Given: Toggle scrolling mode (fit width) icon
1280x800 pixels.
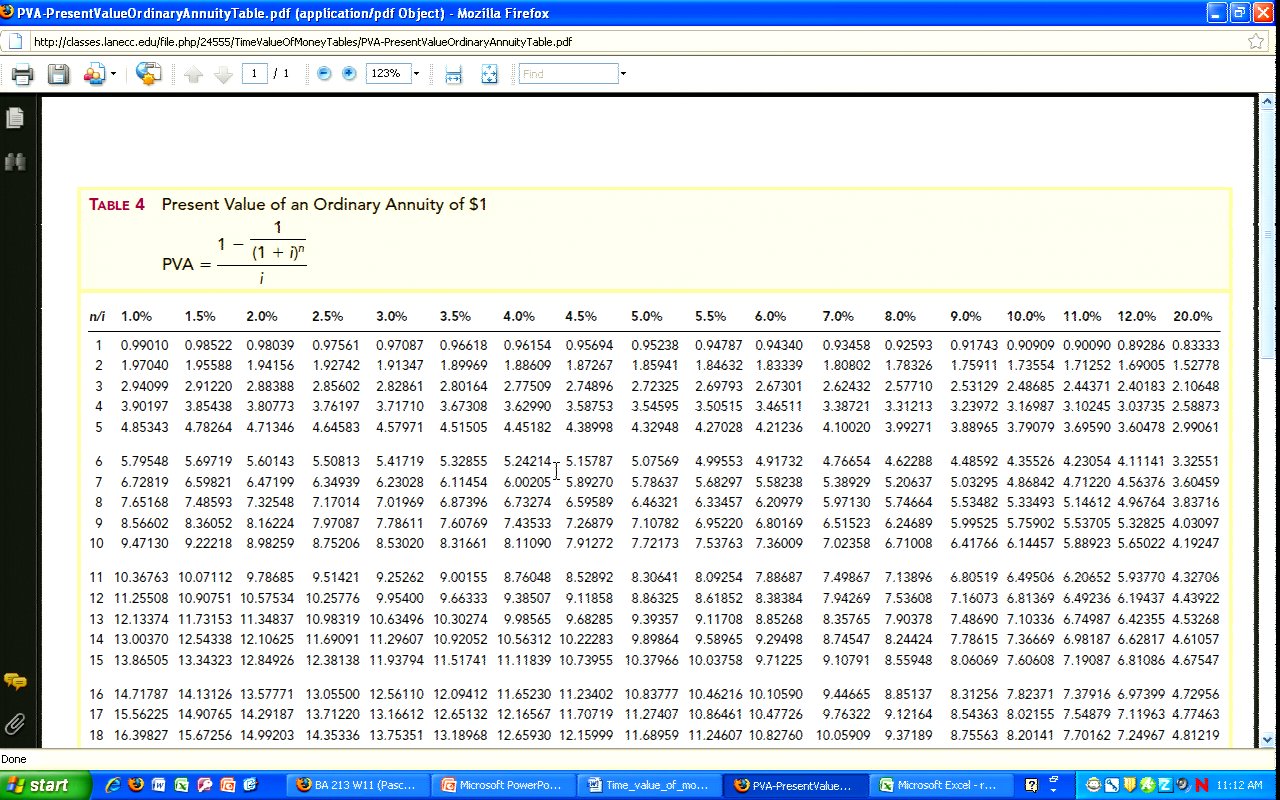Looking at the screenshot, I should pos(453,74).
